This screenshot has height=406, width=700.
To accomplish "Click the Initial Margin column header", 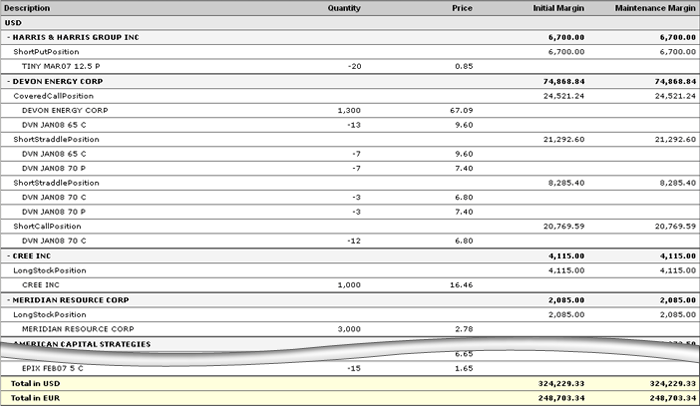I will tap(558, 8).
